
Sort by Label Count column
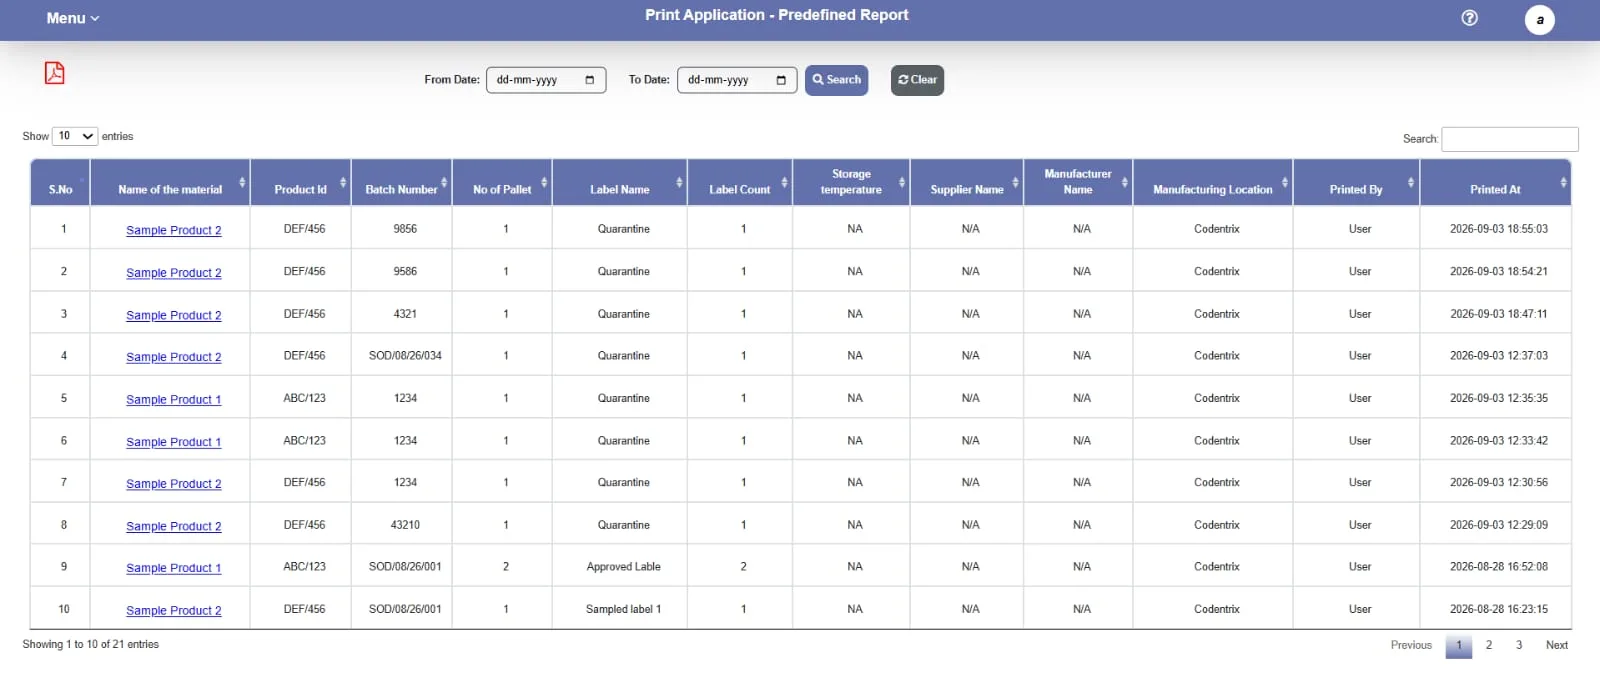coord(740,183)
